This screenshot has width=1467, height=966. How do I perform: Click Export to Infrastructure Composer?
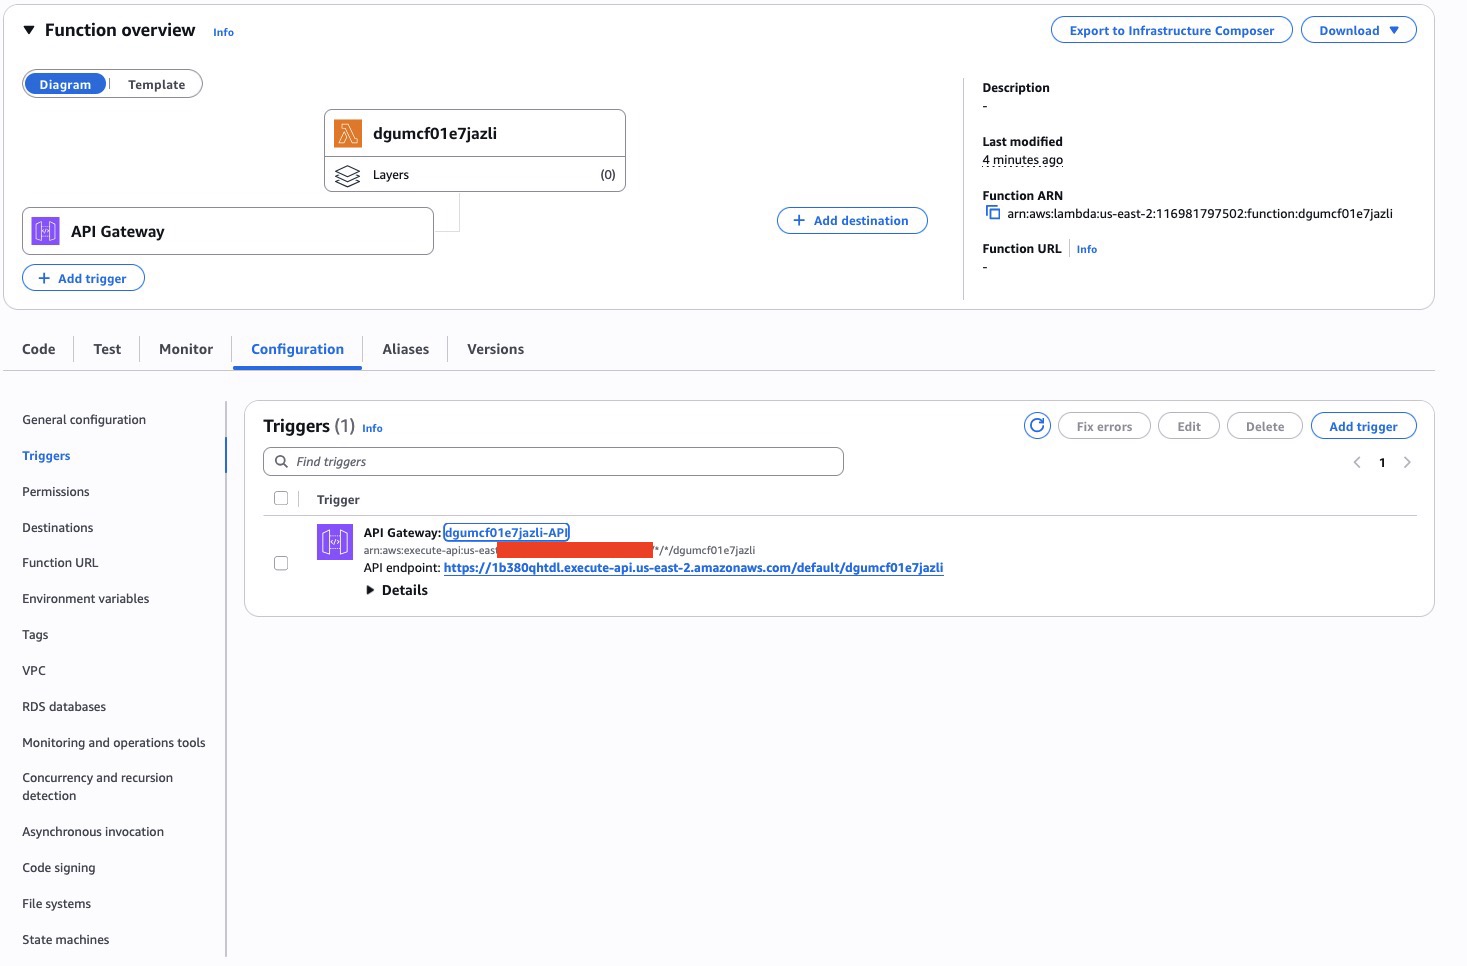click(1171, 31)
